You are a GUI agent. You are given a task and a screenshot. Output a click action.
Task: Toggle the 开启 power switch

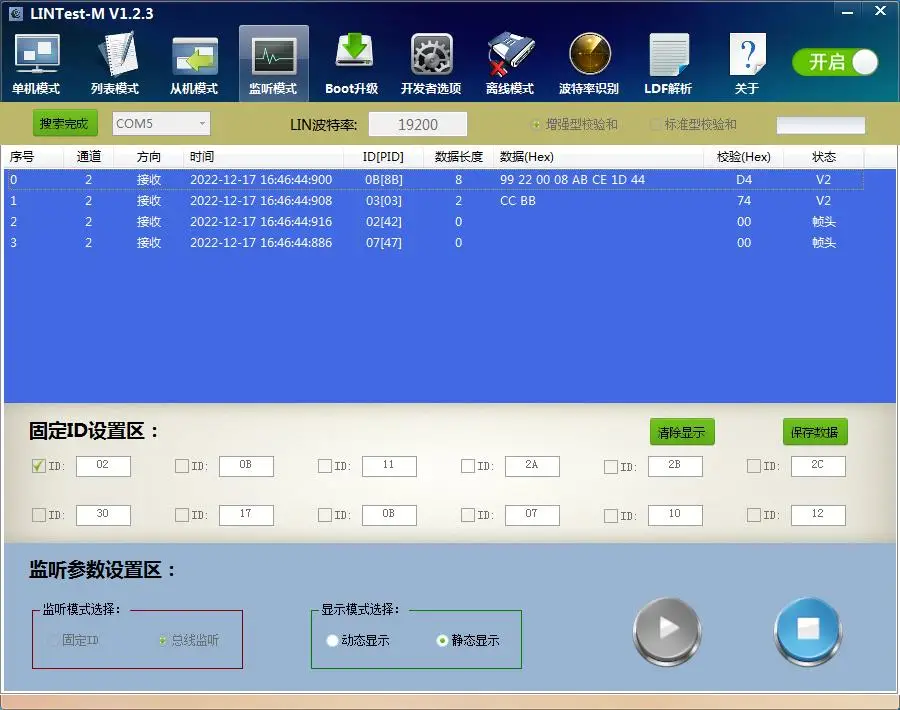point(835,62)
